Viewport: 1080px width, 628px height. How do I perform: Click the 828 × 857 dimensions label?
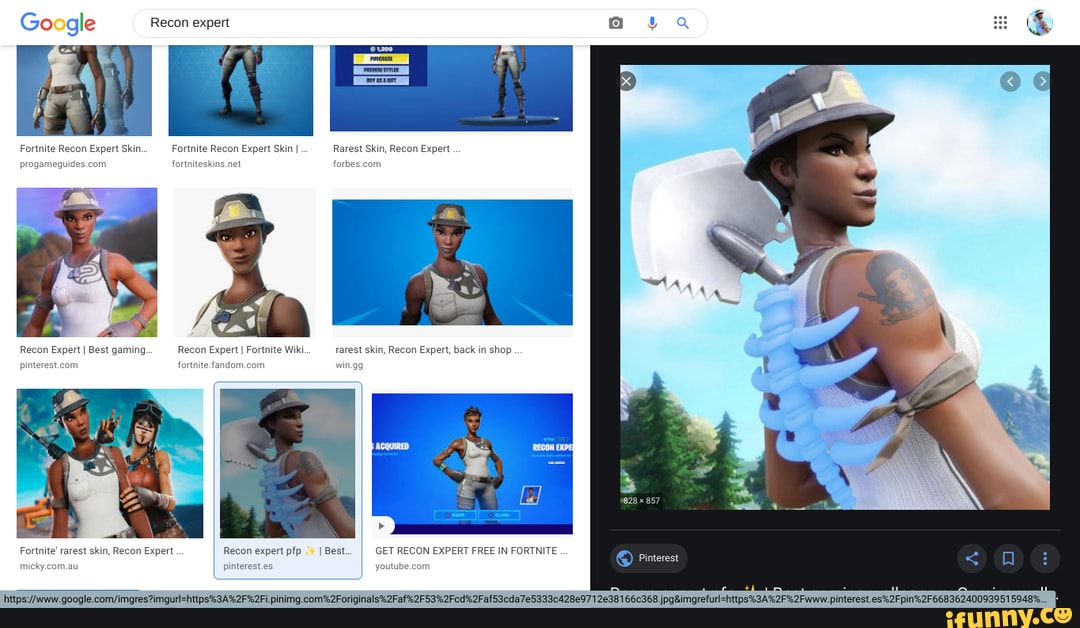[x=641, y=501]
